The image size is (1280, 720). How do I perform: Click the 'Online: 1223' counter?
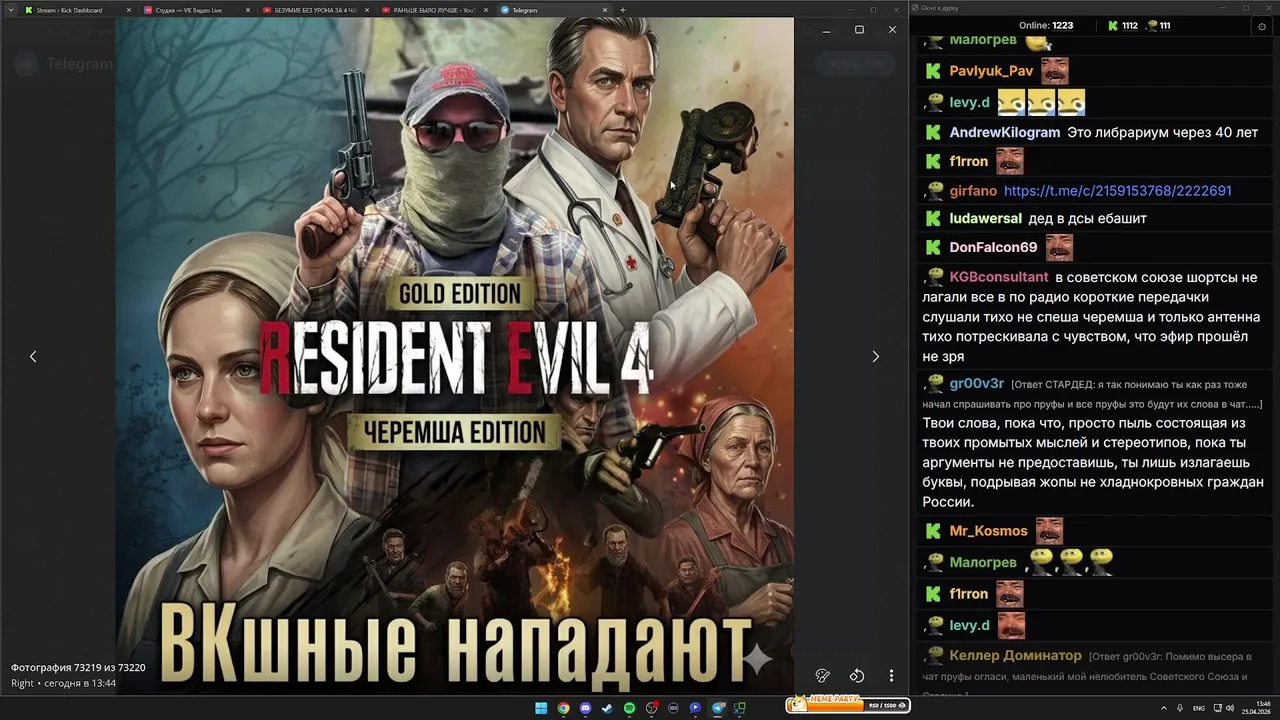pos(1046,26)
